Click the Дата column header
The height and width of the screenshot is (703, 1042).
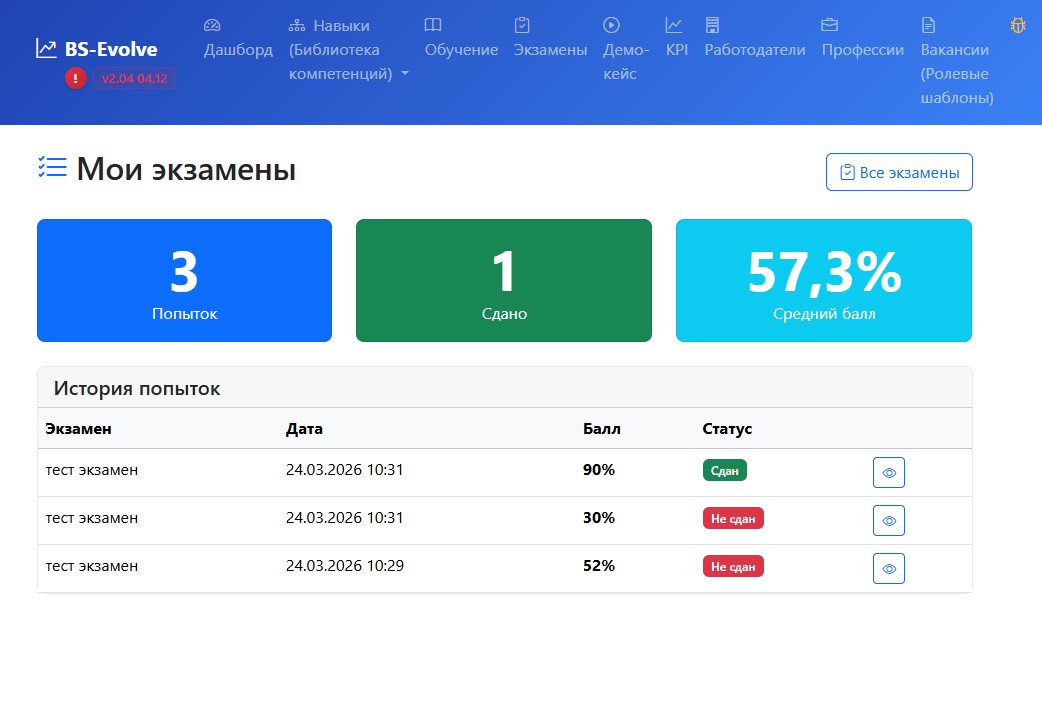tap(304, 429)
